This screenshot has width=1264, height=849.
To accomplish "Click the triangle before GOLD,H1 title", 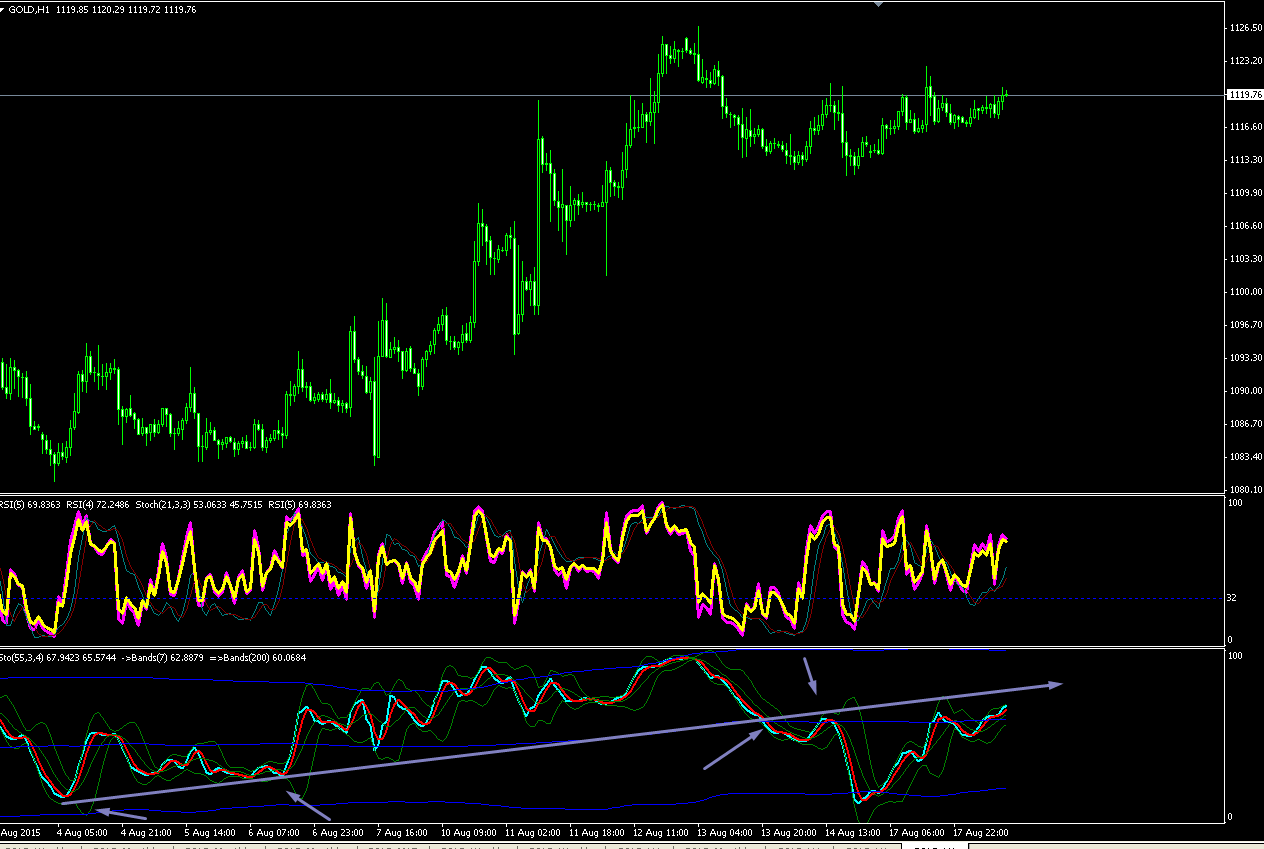I will 3,8.
